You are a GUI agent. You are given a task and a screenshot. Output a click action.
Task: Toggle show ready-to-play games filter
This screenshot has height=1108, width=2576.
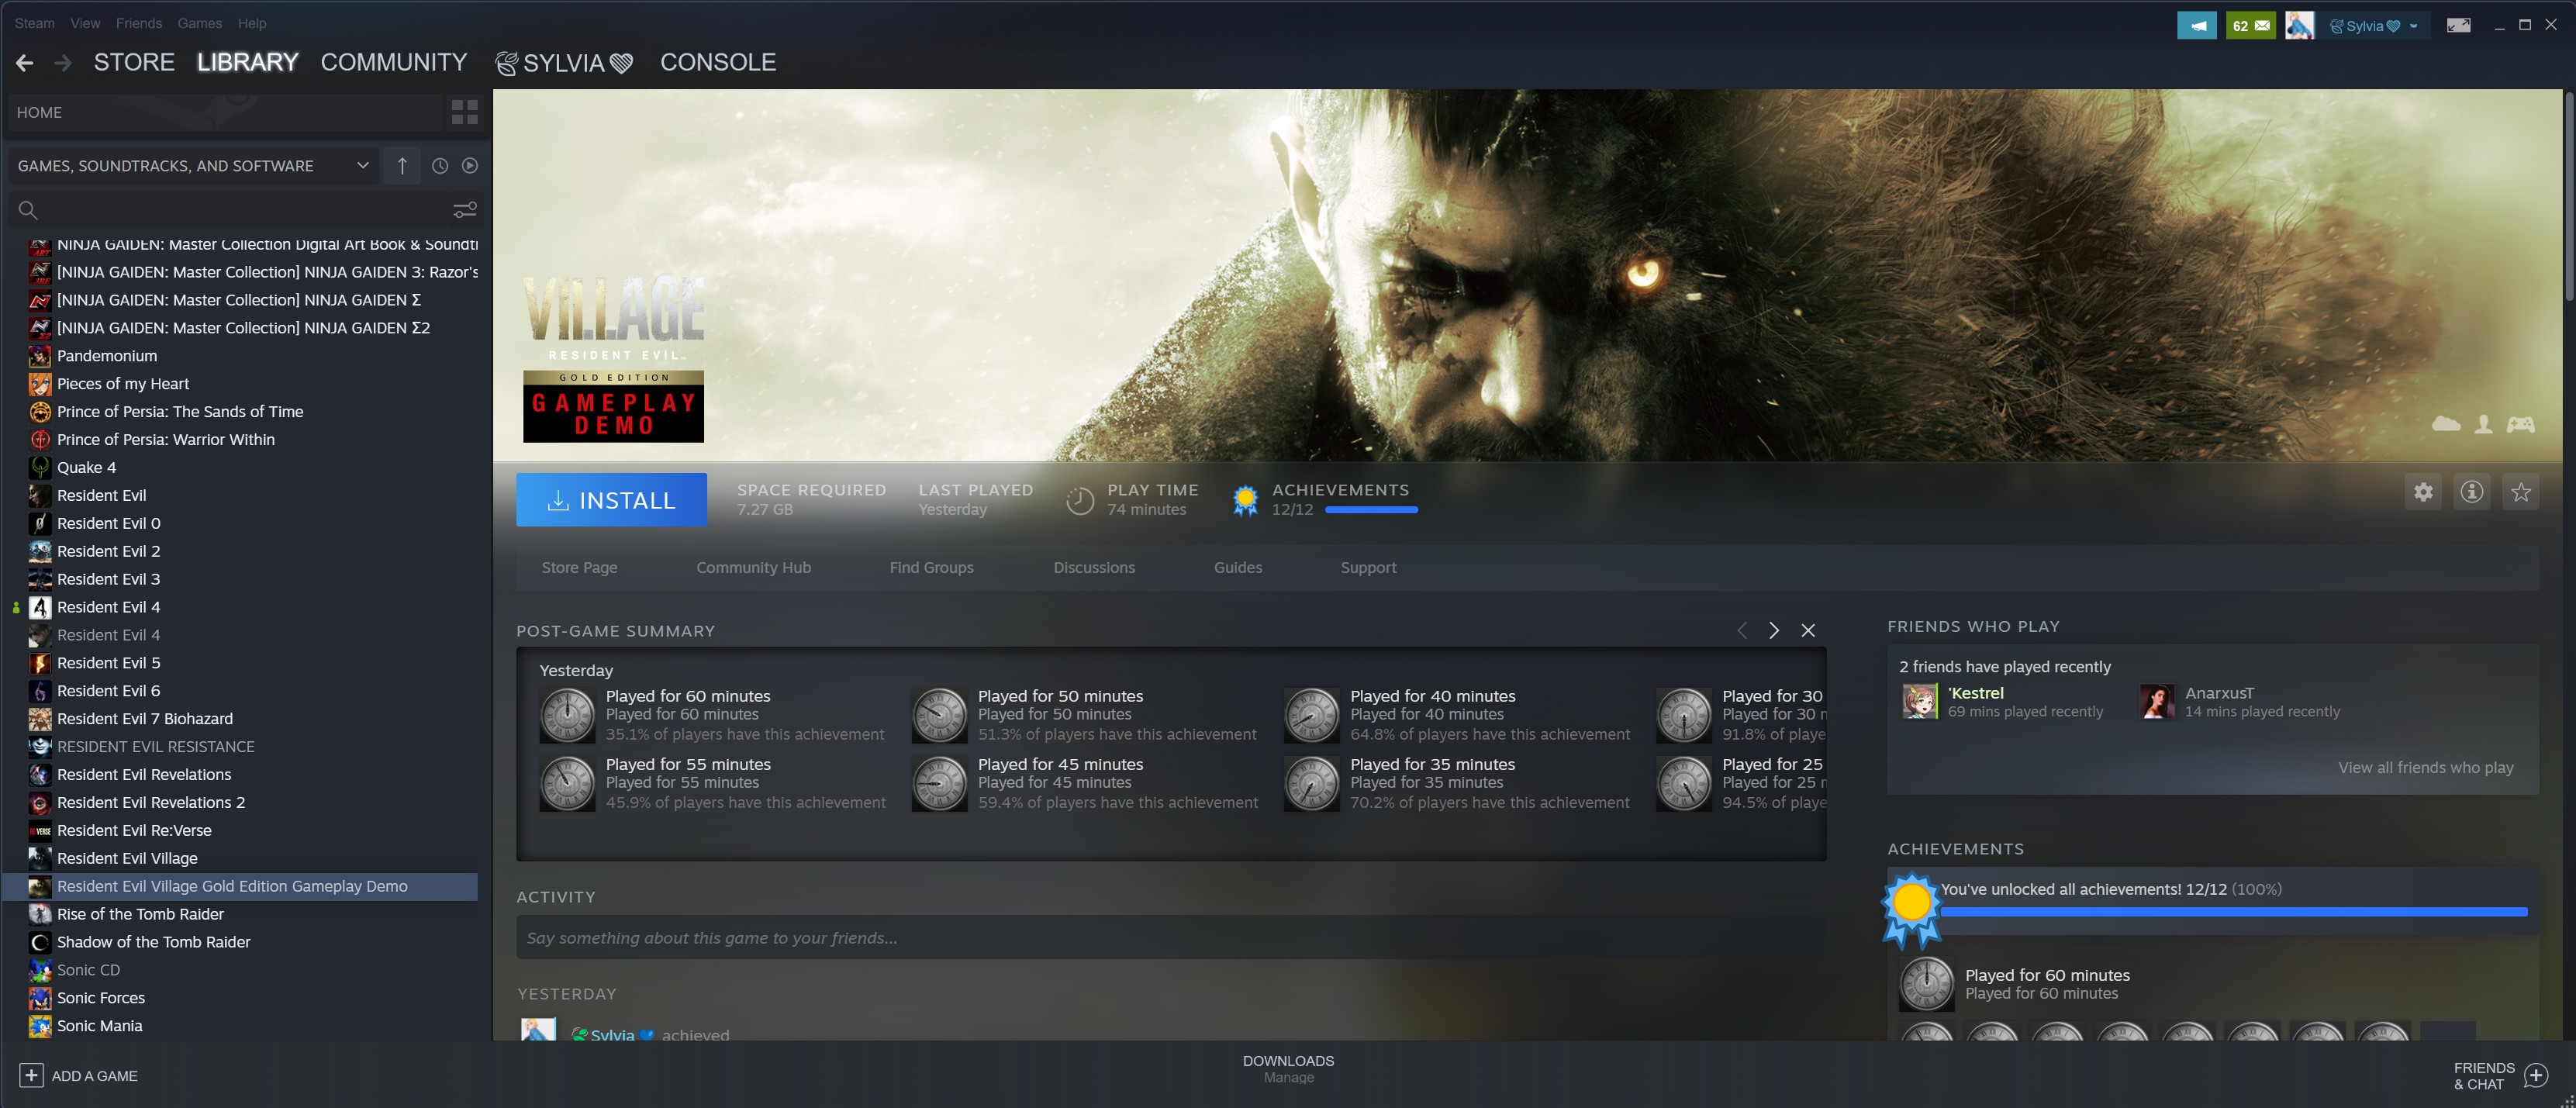coord(469,166)
